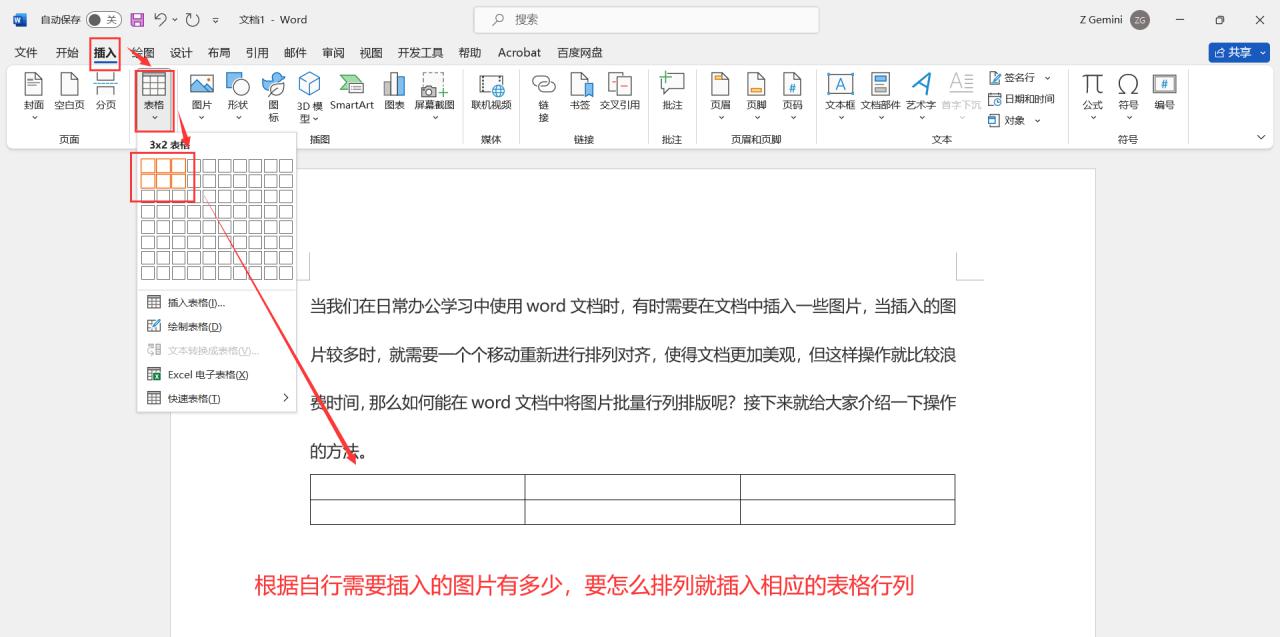Insert a cover page (封面)

click(34, 96)
